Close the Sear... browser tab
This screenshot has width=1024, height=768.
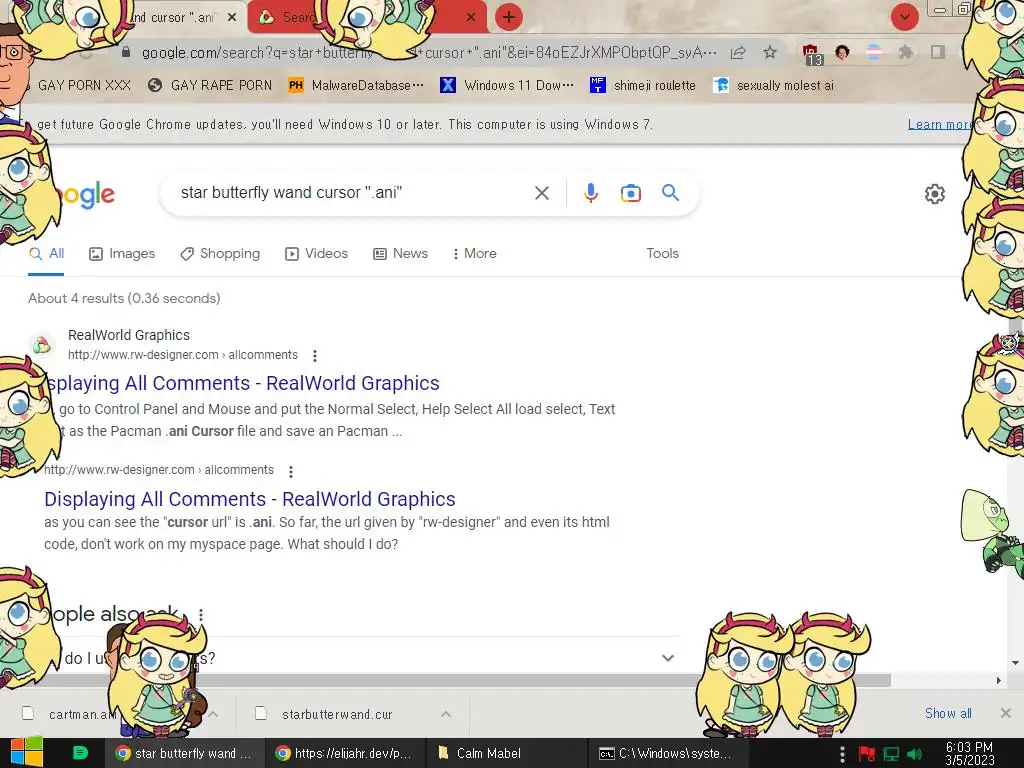coord(471,17)
